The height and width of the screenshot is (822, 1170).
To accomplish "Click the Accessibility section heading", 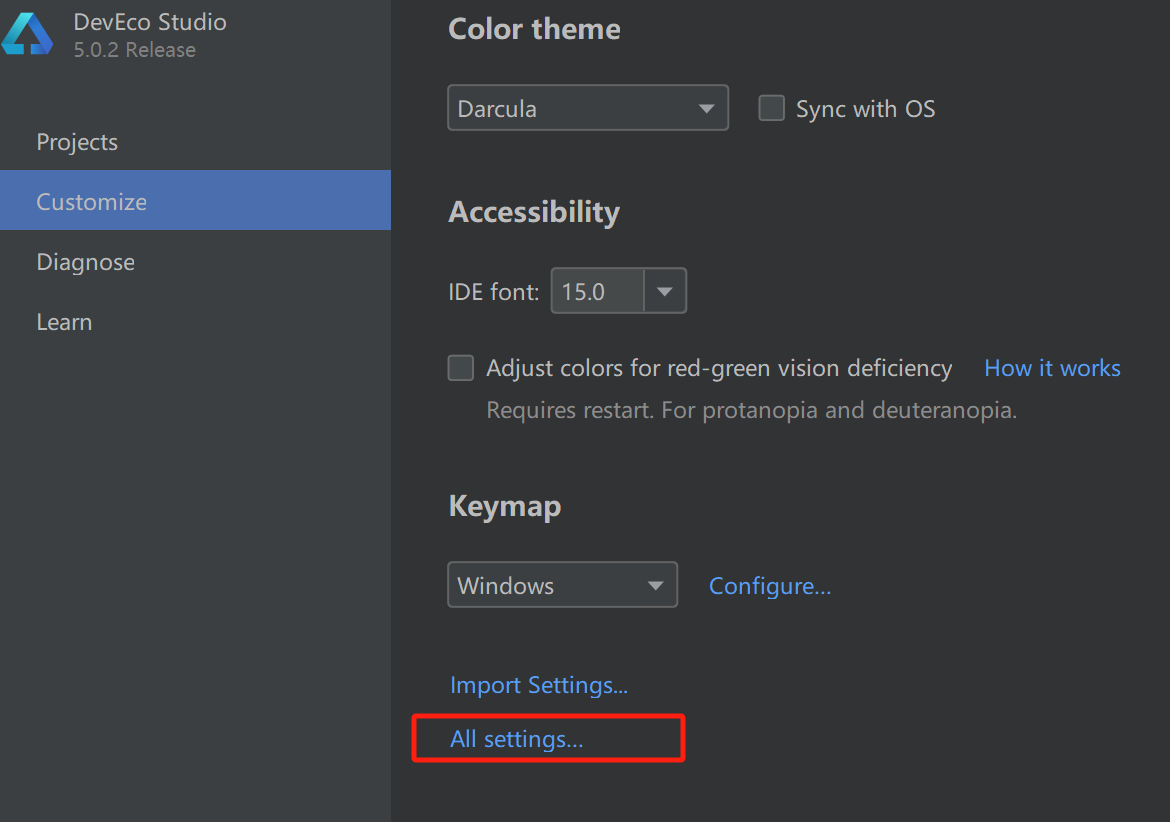I will (x=534, y=212).
